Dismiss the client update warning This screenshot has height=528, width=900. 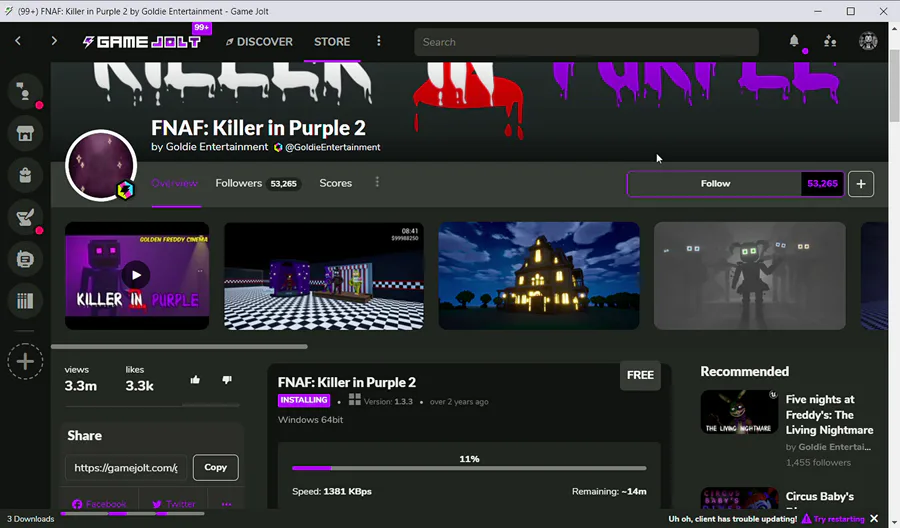874,518
